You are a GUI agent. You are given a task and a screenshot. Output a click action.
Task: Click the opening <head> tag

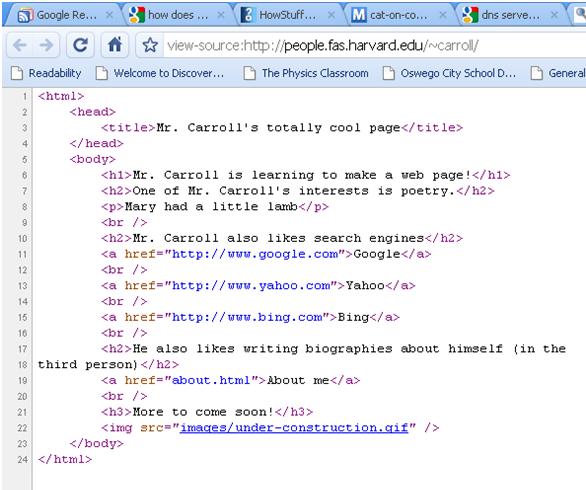point(92,112)
